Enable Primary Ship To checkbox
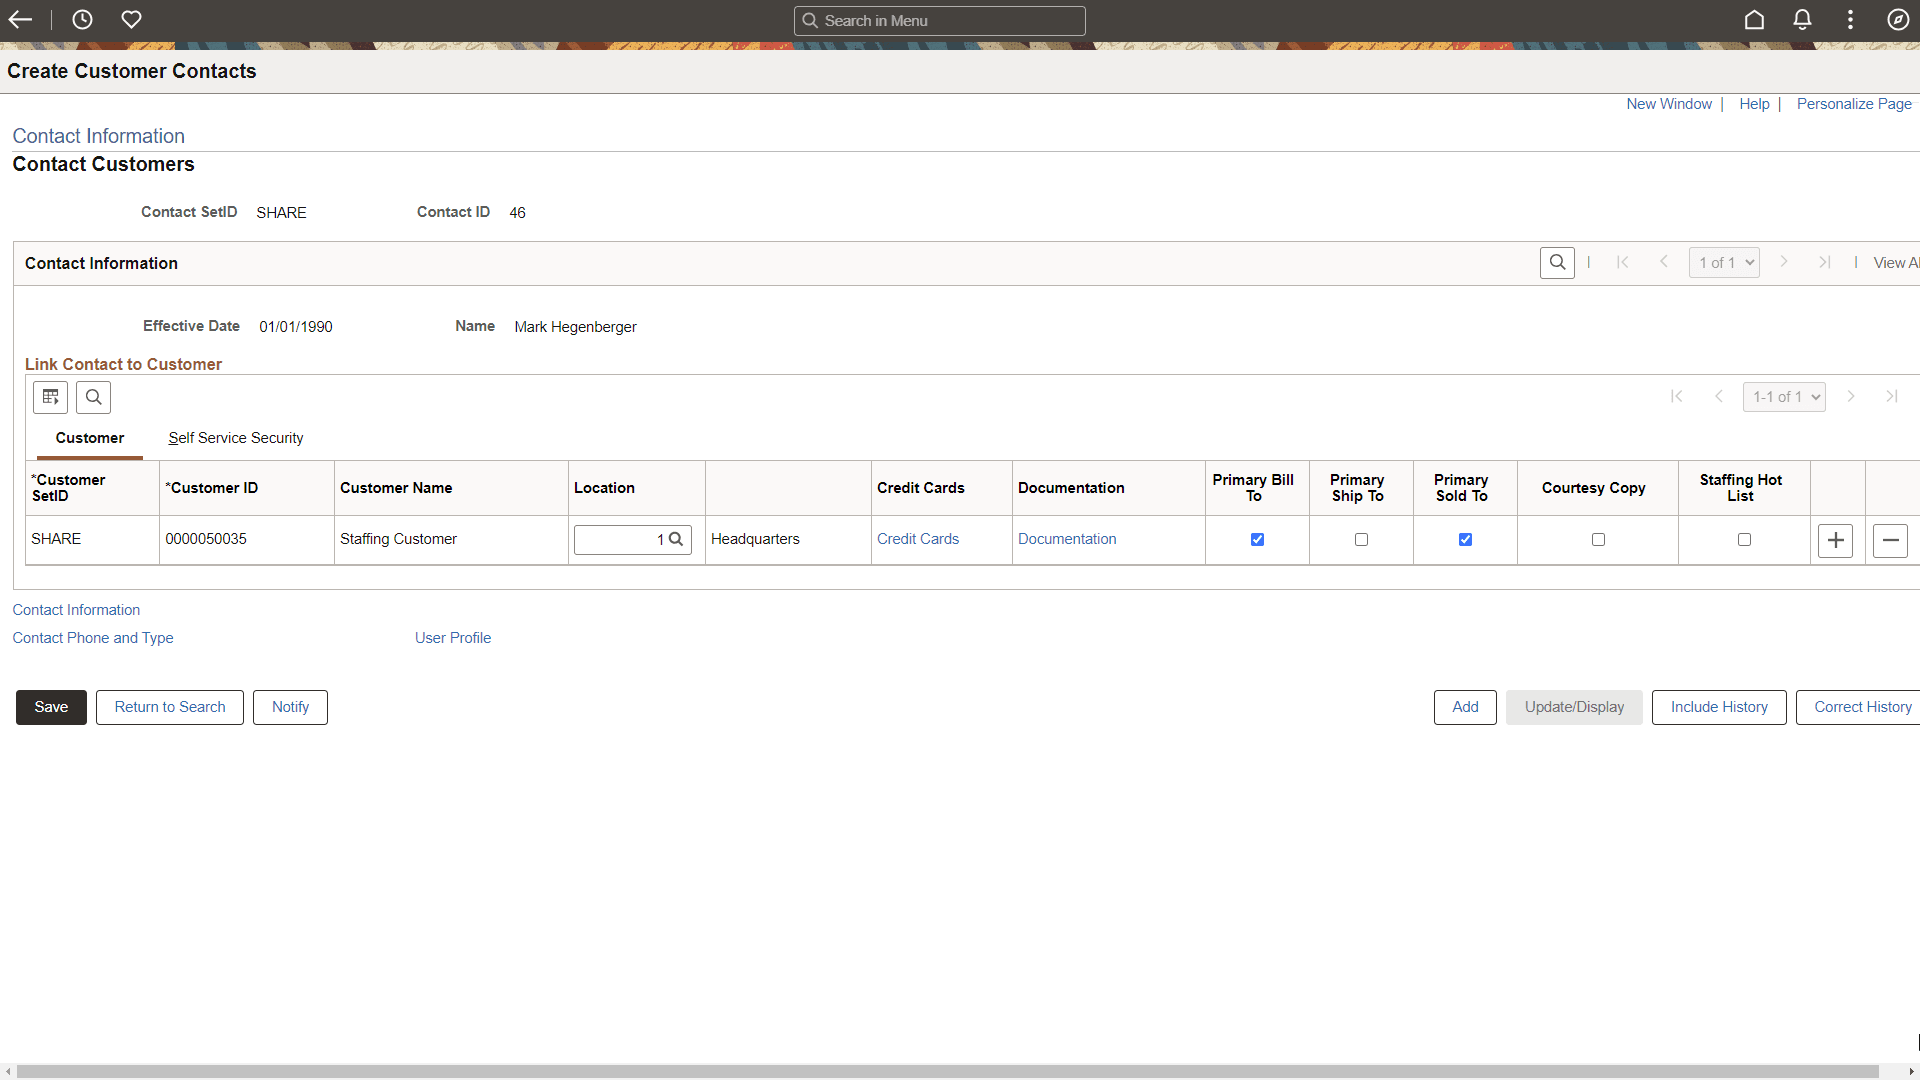 point(1361,540)
